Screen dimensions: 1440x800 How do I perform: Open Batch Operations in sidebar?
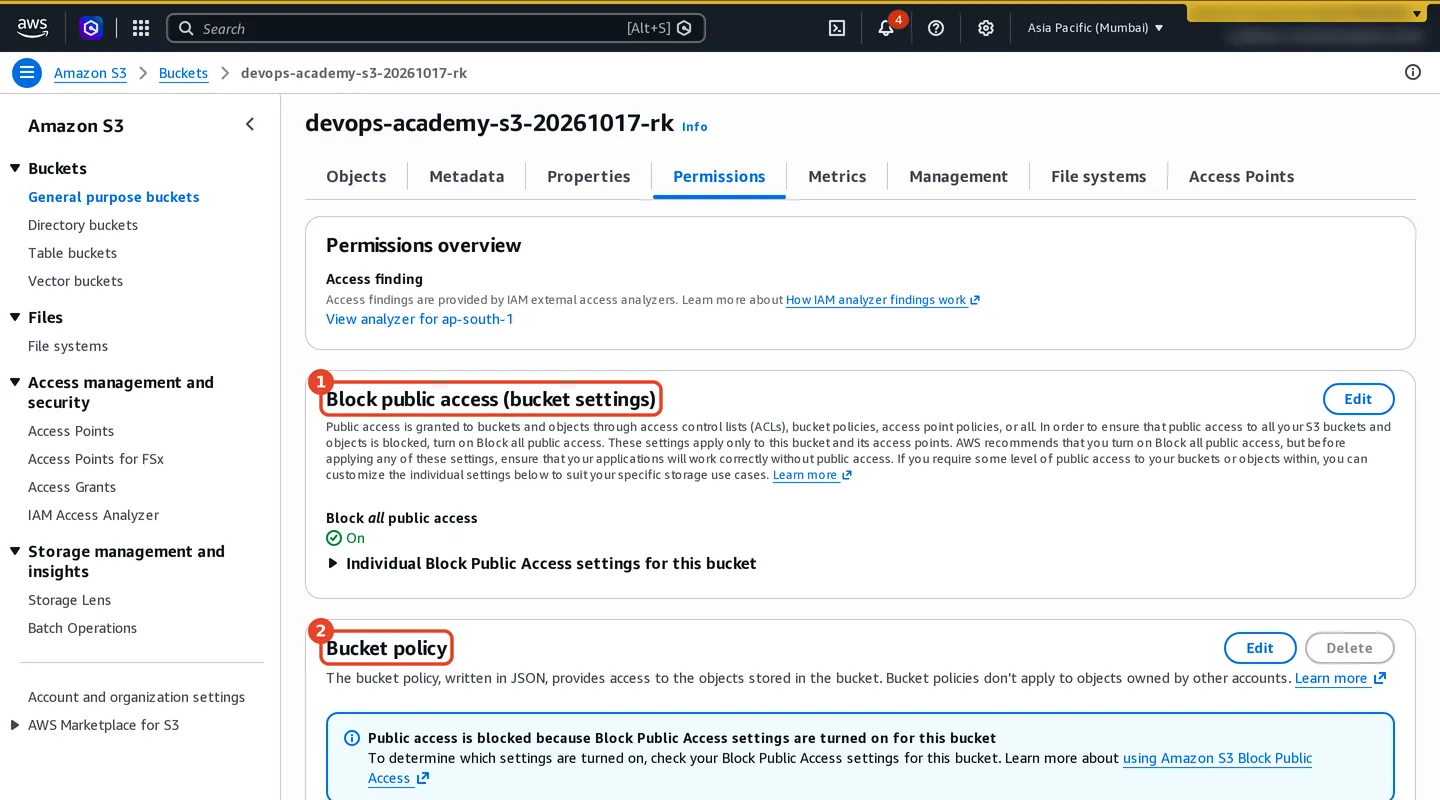pos(82,628)
